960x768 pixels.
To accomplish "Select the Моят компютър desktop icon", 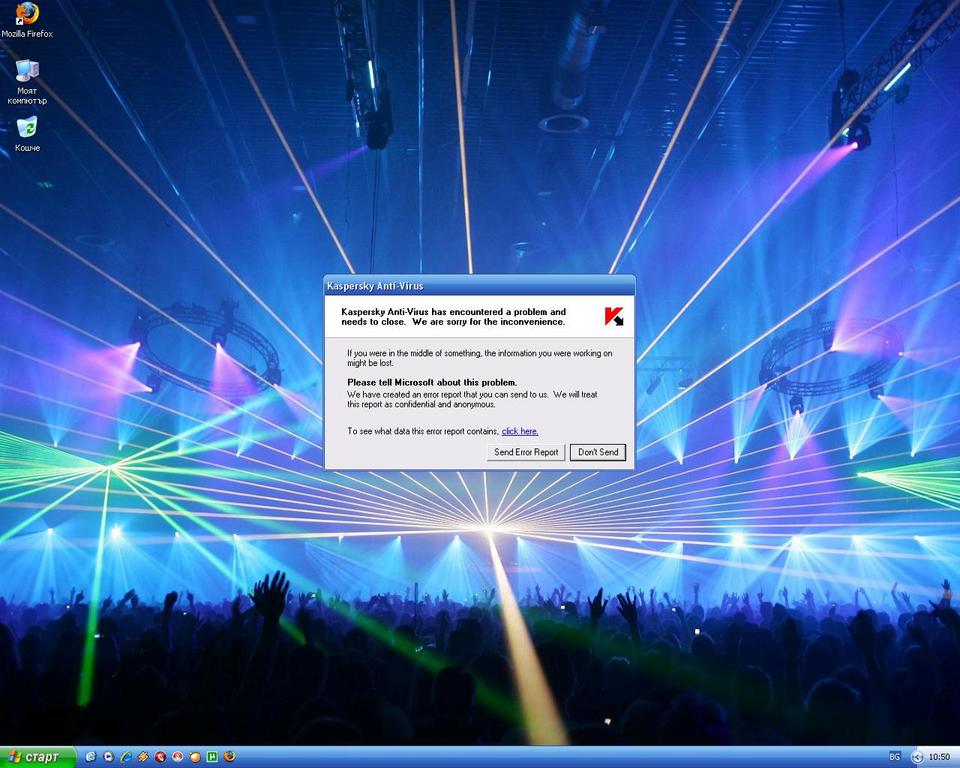I will pos(27,83).
